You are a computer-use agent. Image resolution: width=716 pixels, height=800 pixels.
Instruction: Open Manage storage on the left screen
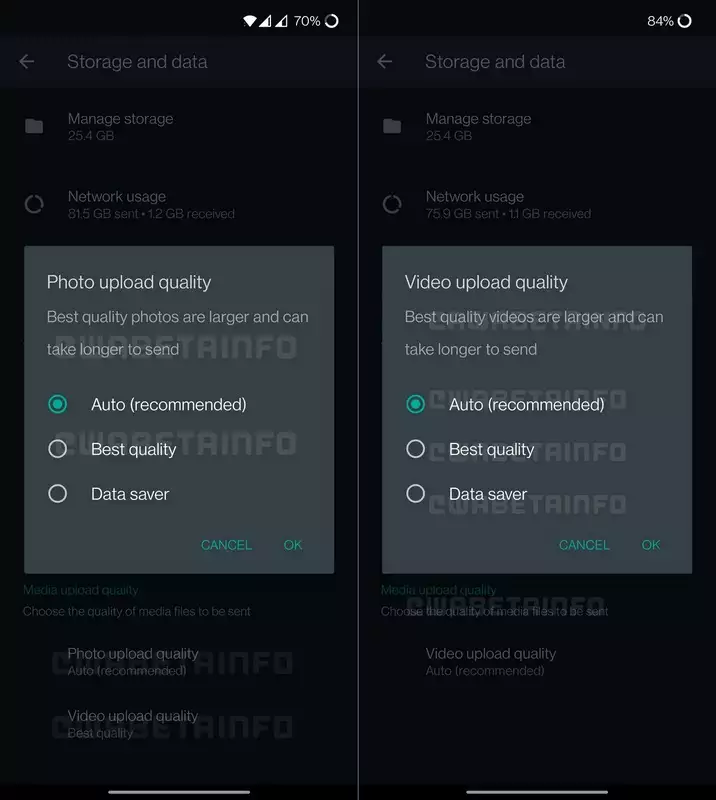click(x=120, y=126)
